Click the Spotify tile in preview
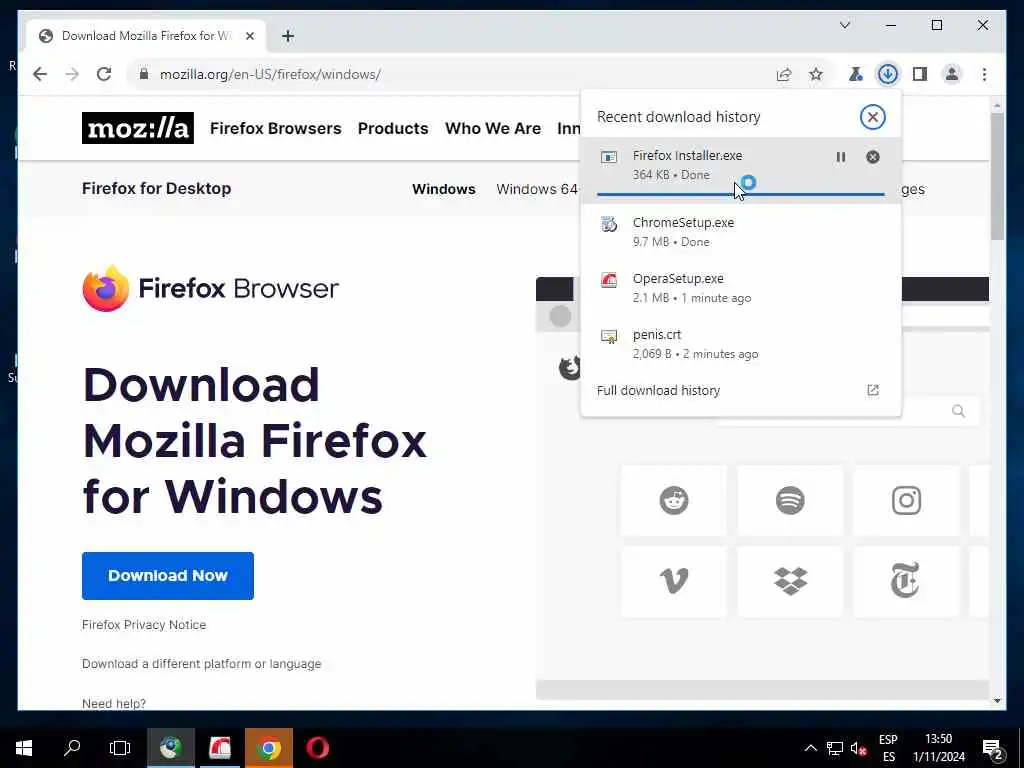Viewport: 1024px width, 768px height. tap(790, 501)
